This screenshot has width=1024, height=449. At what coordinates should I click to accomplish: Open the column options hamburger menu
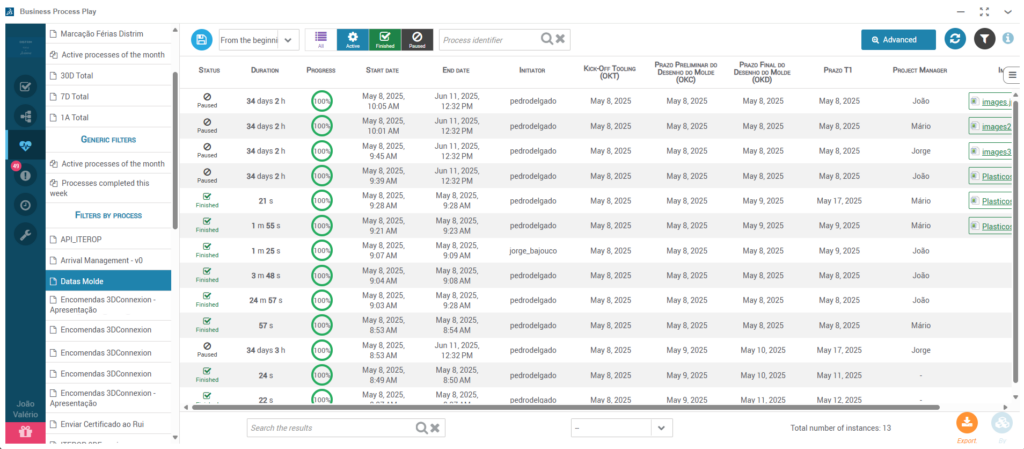[x=1012, y=75]
